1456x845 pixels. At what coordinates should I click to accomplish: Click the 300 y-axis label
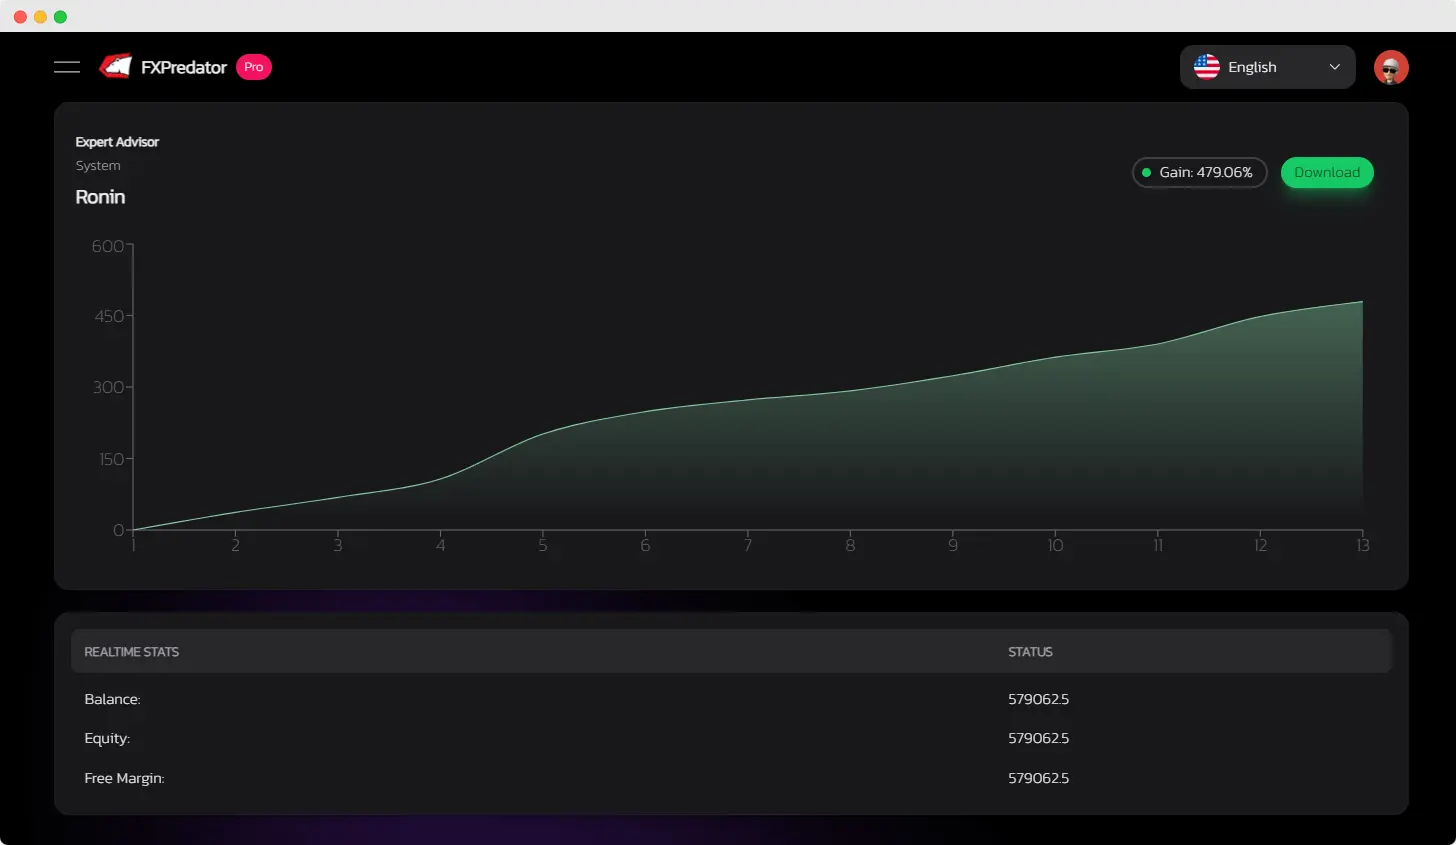pyautogui.click(x=108, y=387)
